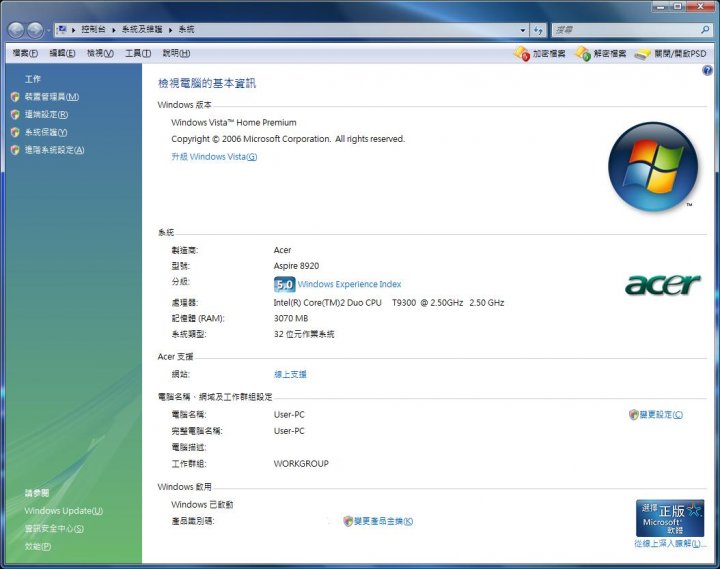Image resolution: width=720 pixels, height=569 pixels.
Task: Expand the arrow after 系統及維護 breadcrumb
Action: [x=170, y=30]
